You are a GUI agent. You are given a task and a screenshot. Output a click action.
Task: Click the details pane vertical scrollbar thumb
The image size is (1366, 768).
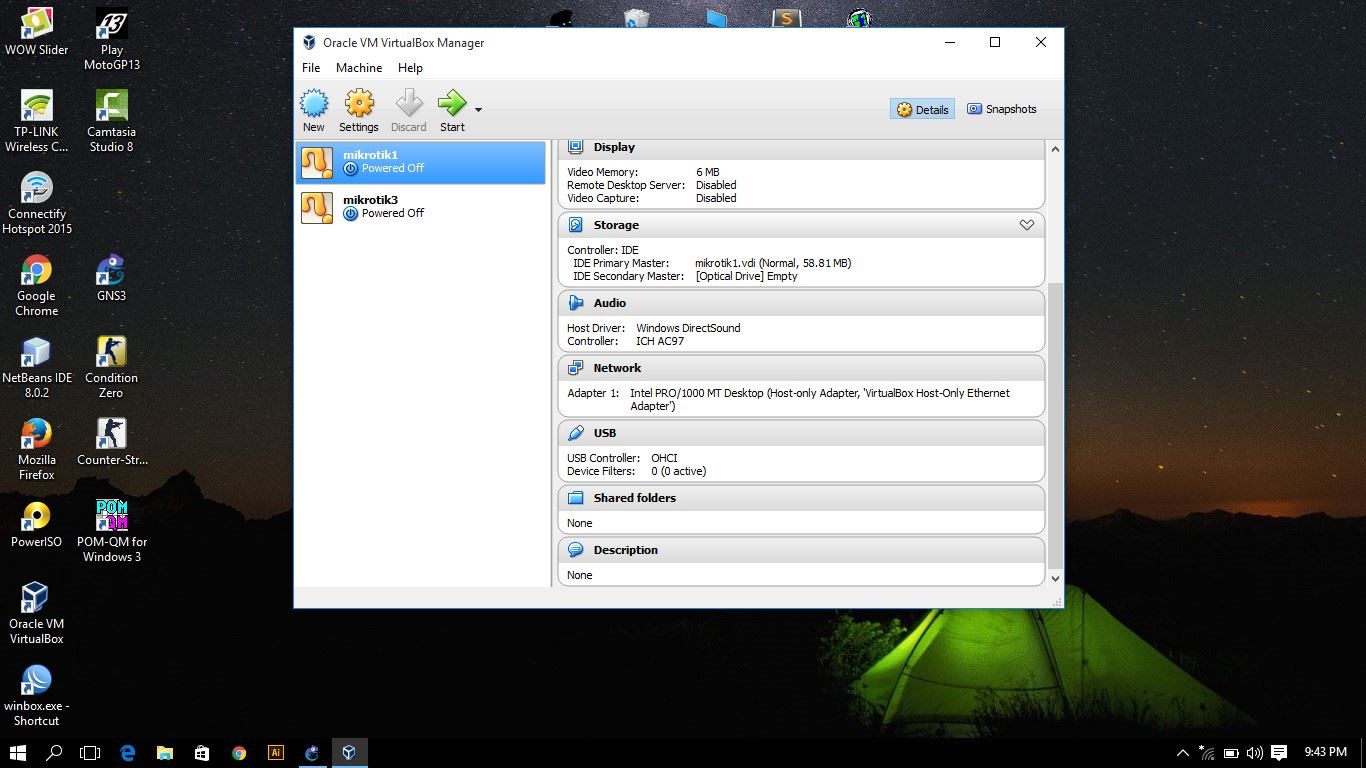(1054, 425)
